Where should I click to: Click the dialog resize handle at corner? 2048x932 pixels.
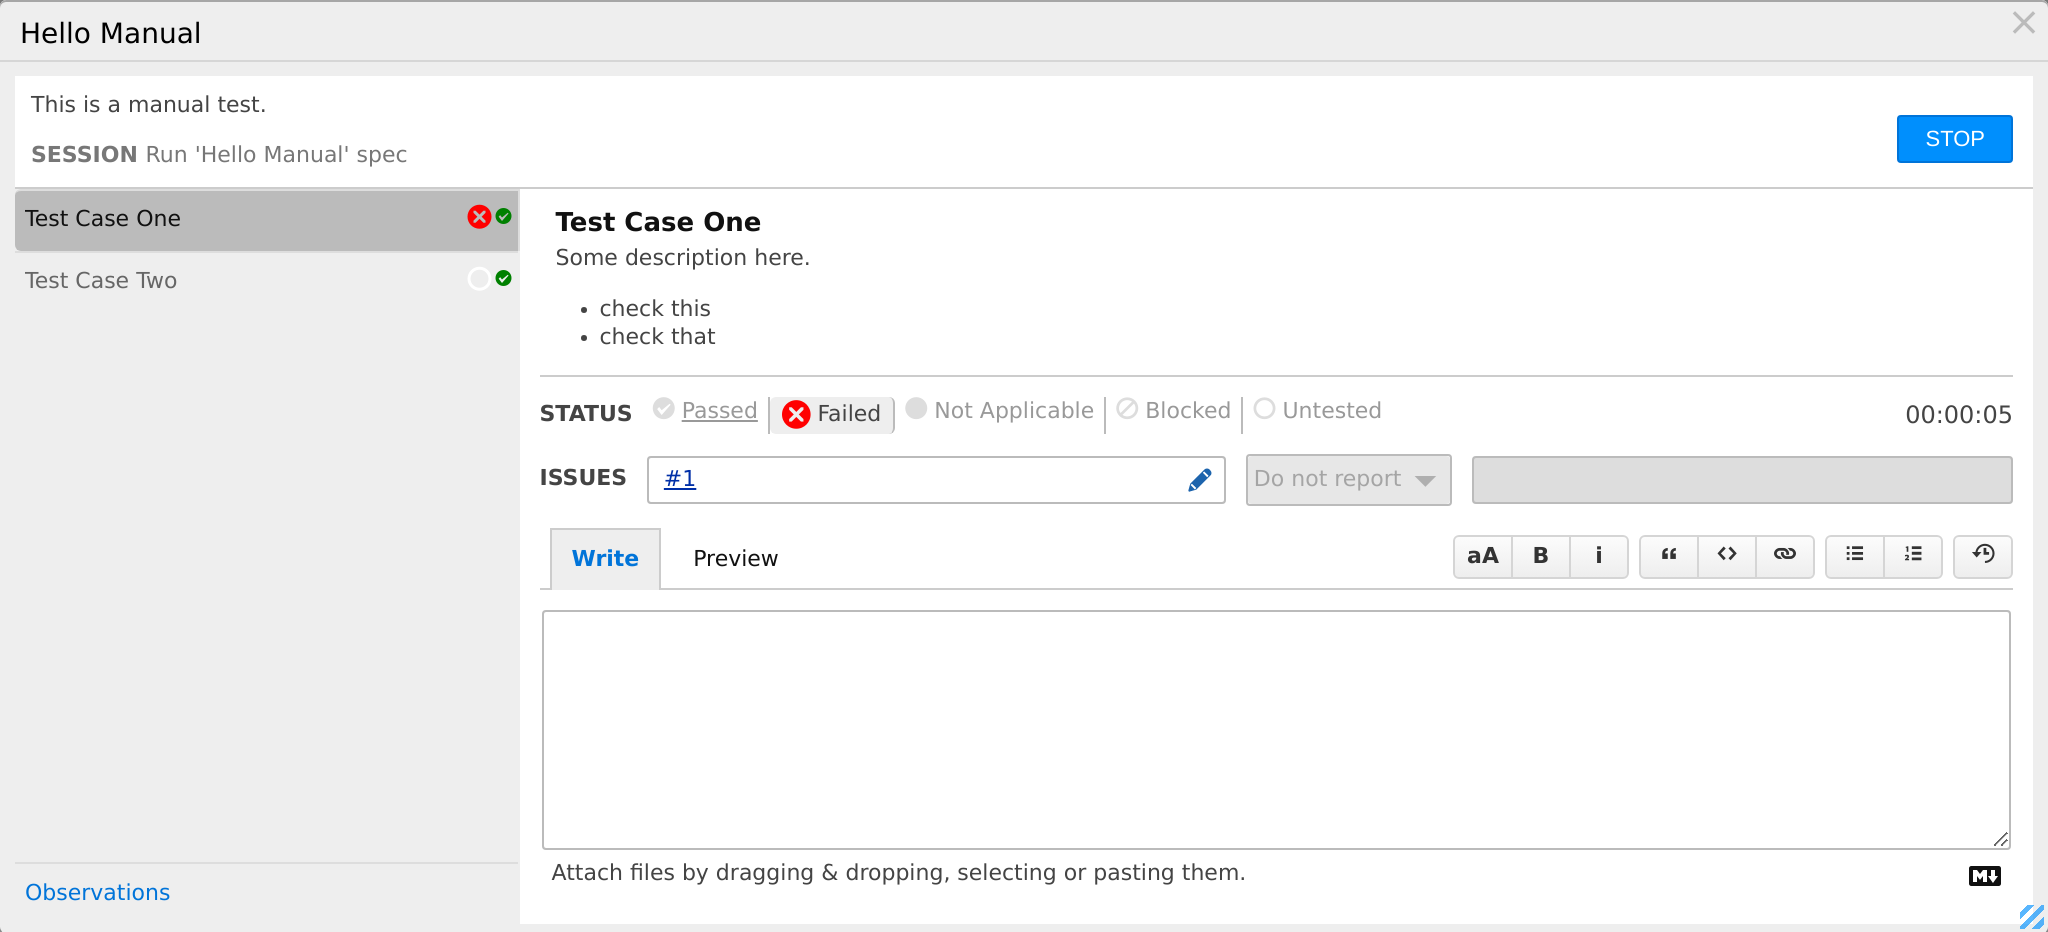[x=2031, y=917]
